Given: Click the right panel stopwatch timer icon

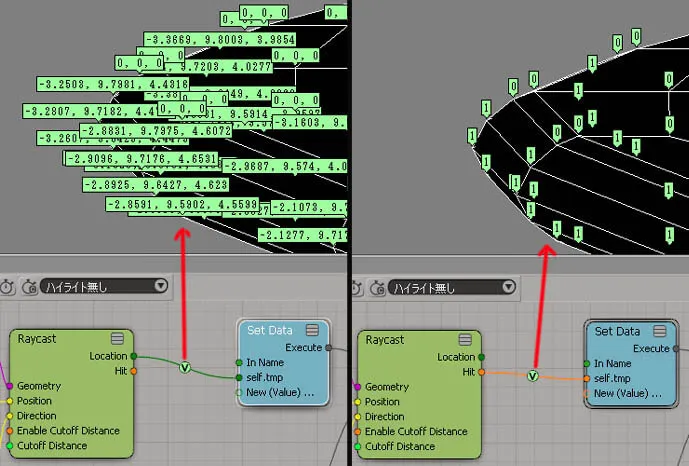Looking at the screenshot, I should coord(357,288).
